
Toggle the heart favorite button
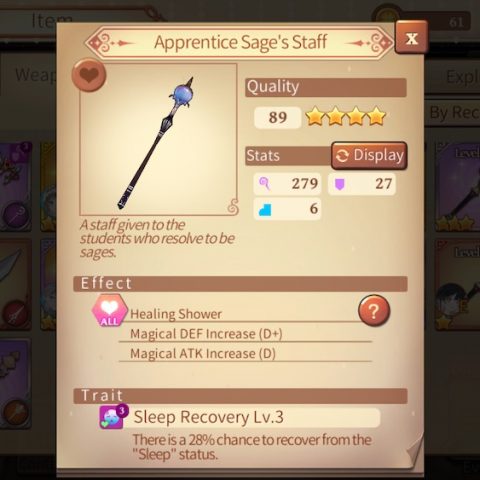[x=89, y=75]
